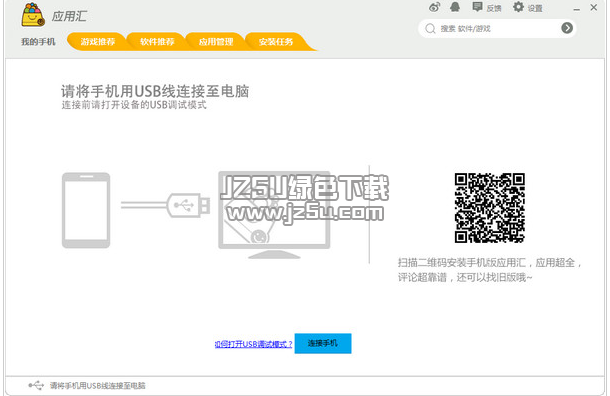Open the 软件推荐 tab
The image size is (610, 396).
pyautogui.click(x=157, y=42)
